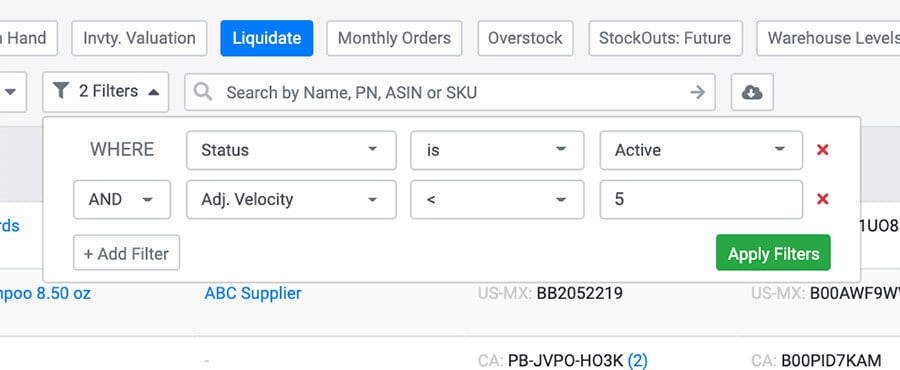
Task: Change the AND conjunction dropdown
Action: tap(122, 200)
